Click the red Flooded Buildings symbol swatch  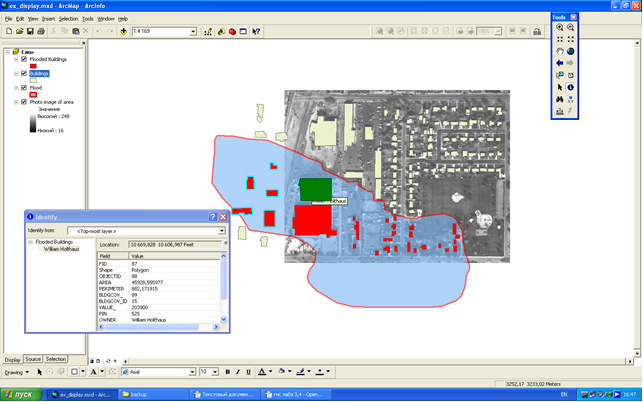32,66
